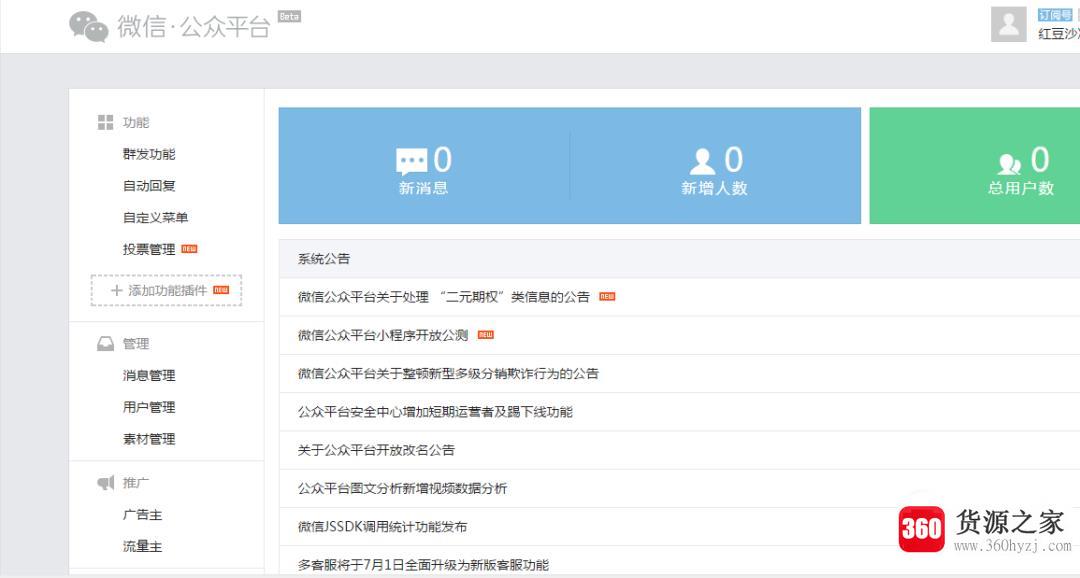The width and height of the screenshot is (1080, 578).
Task: Open 图文分析新增视频数据分析 notice
Action: coord(402,488)
